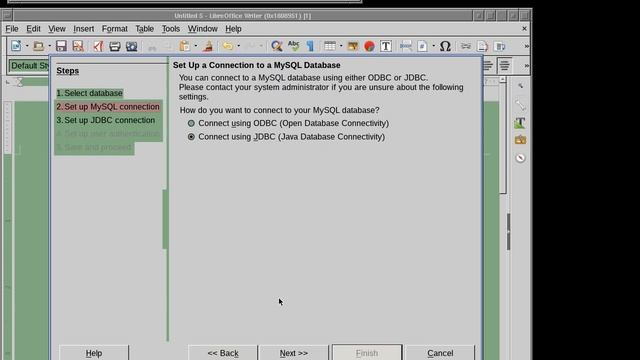640x360 pixels.
Task: Open the Format menu
Action: (115, 29)
